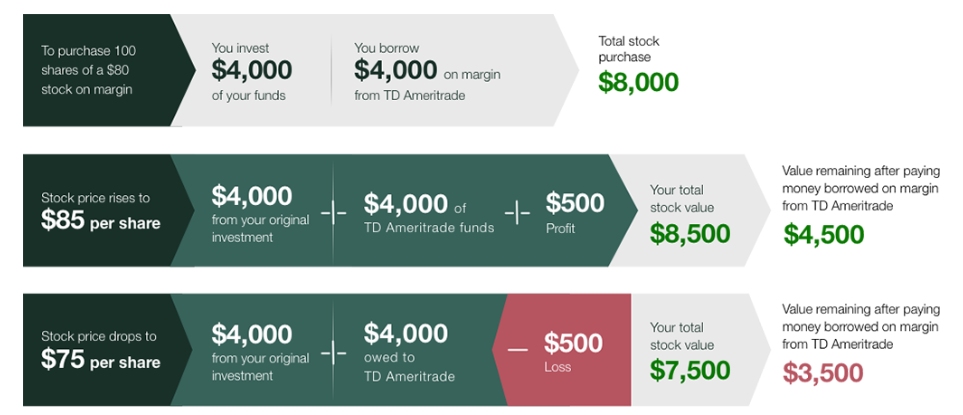
Task: Click 'You invest $4,000 of your funds'
Action: point(252,71)
